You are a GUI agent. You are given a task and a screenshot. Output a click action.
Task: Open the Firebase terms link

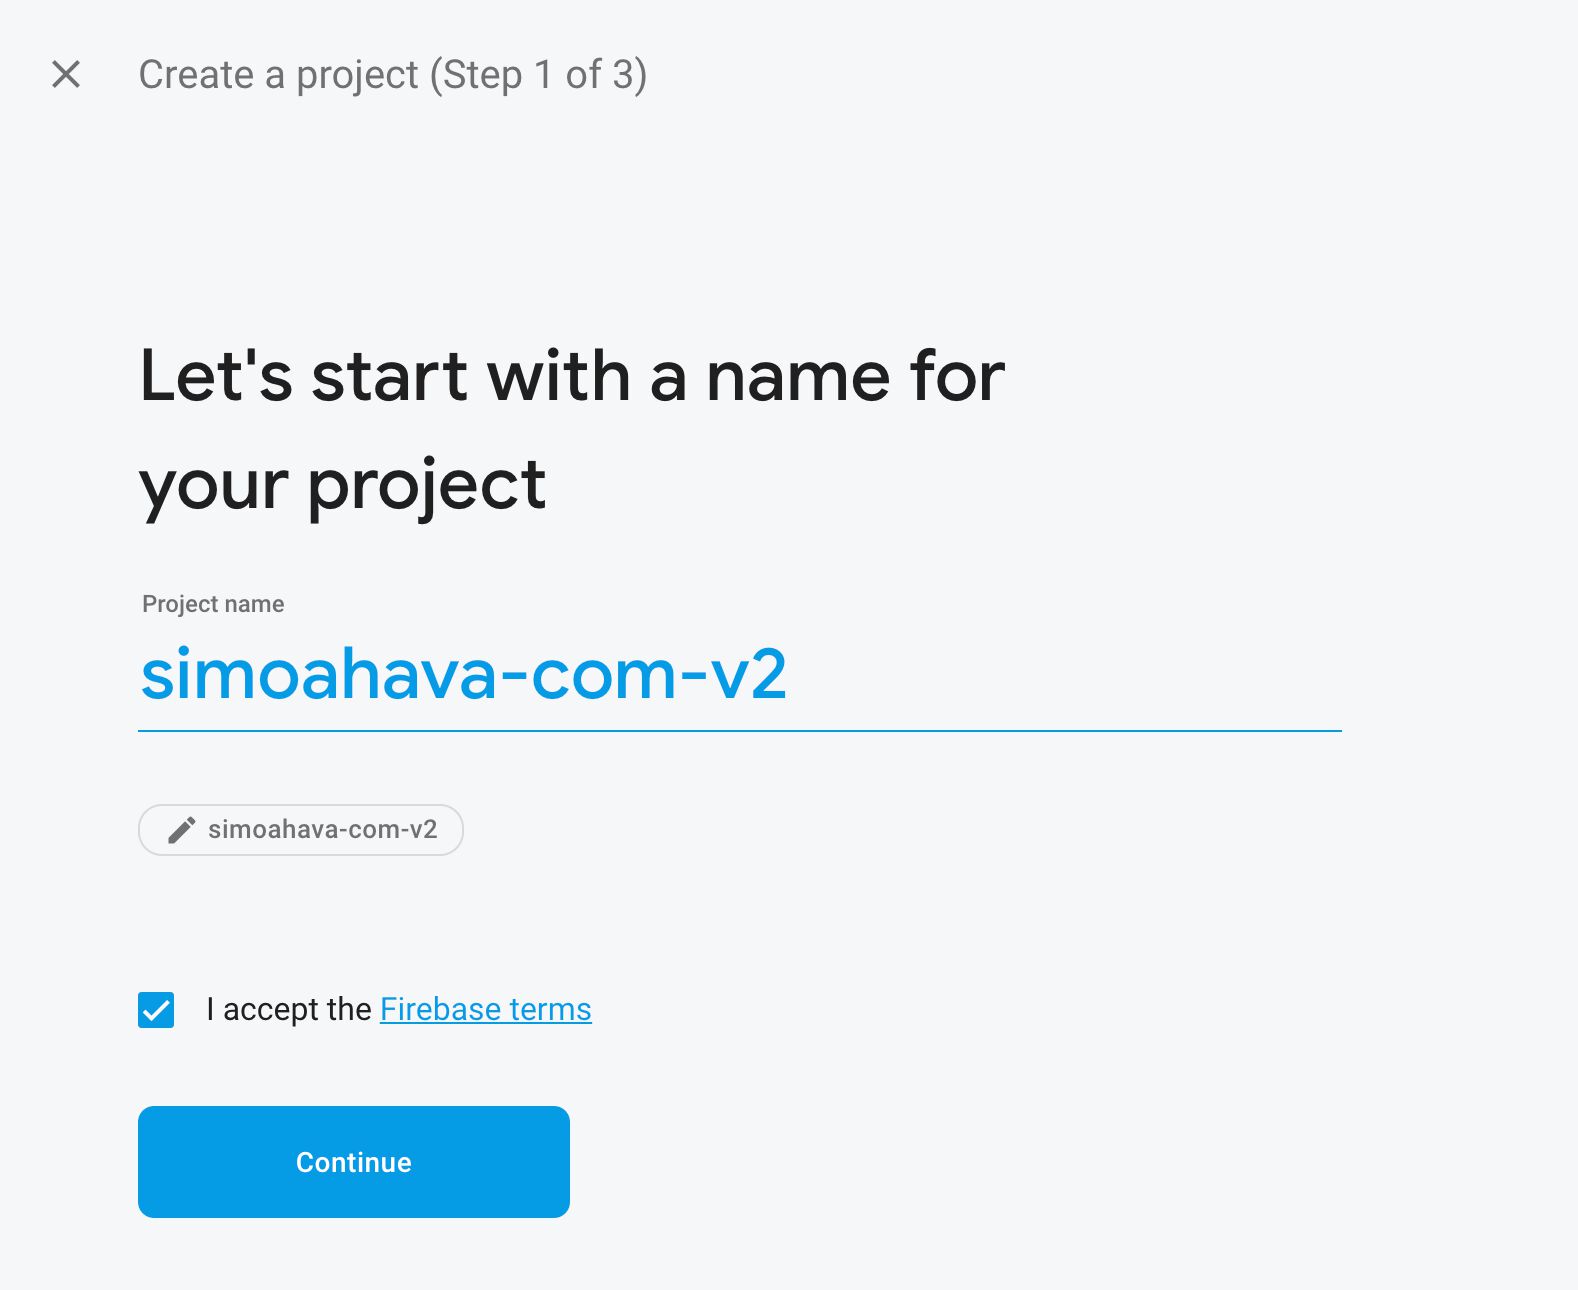click(x=486, y=1009)
